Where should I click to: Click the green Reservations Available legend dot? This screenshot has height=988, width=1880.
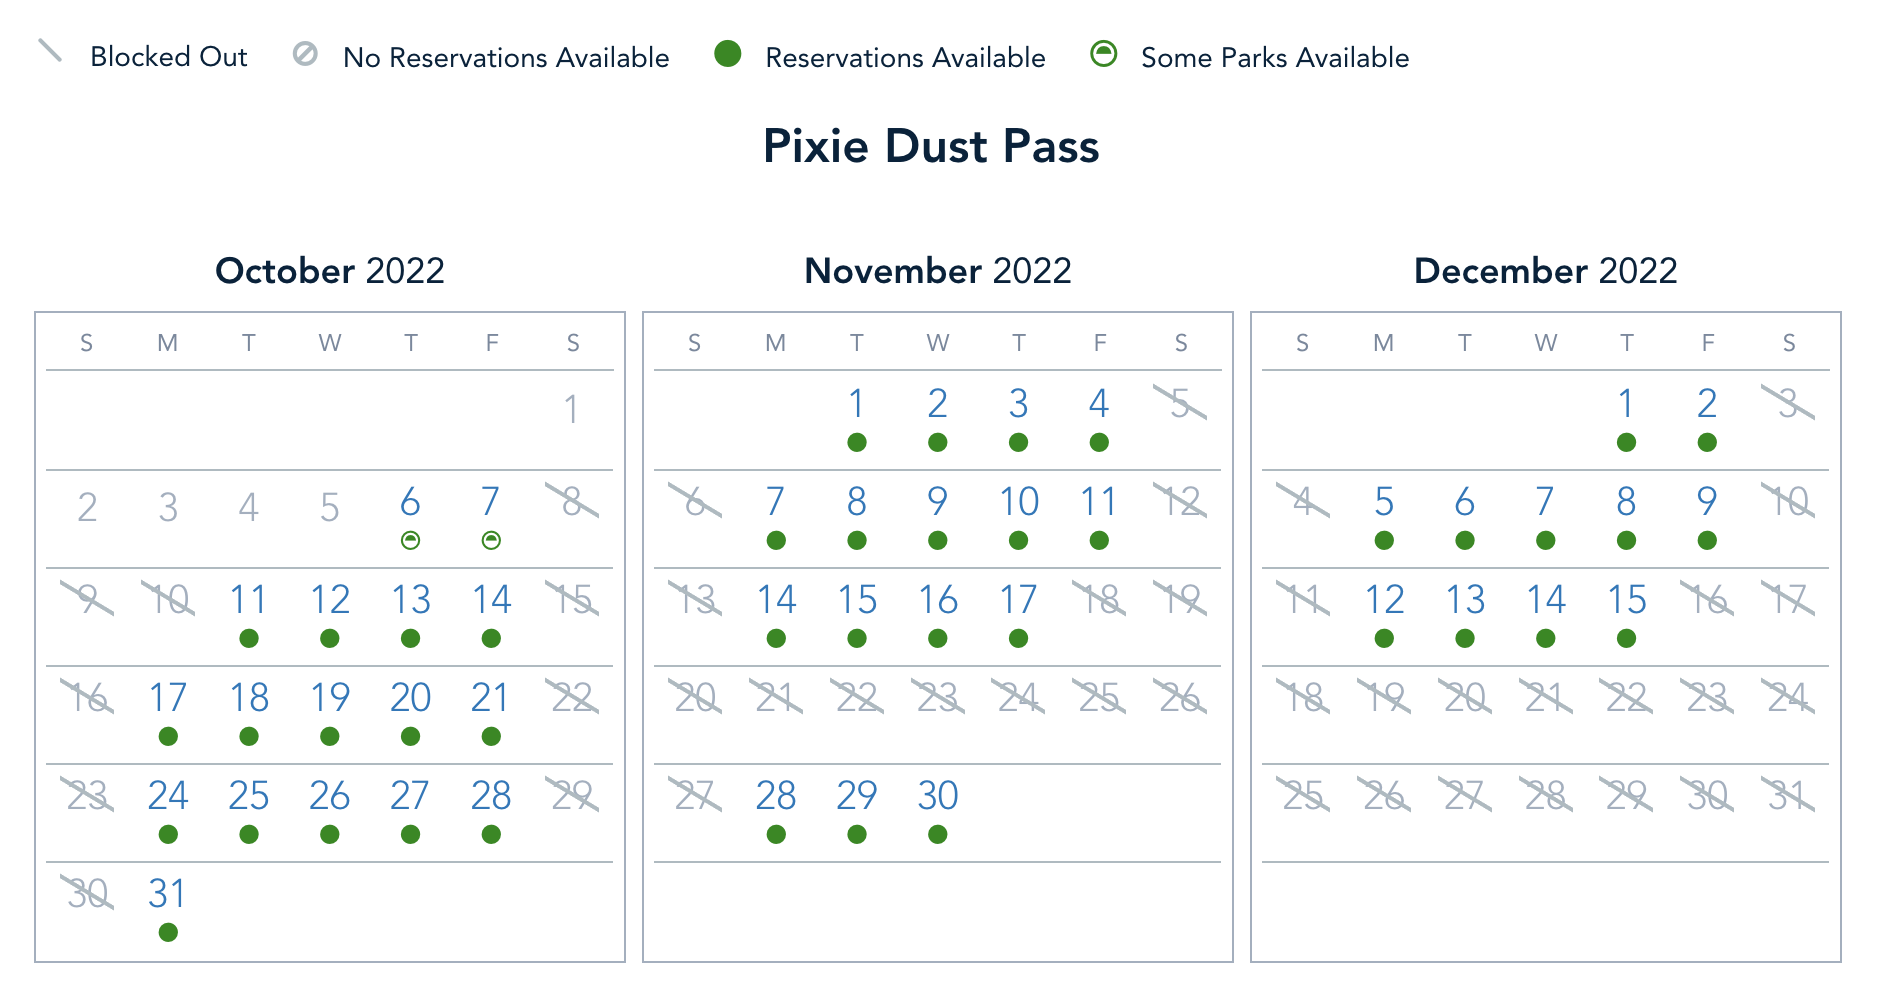point(728,54)
